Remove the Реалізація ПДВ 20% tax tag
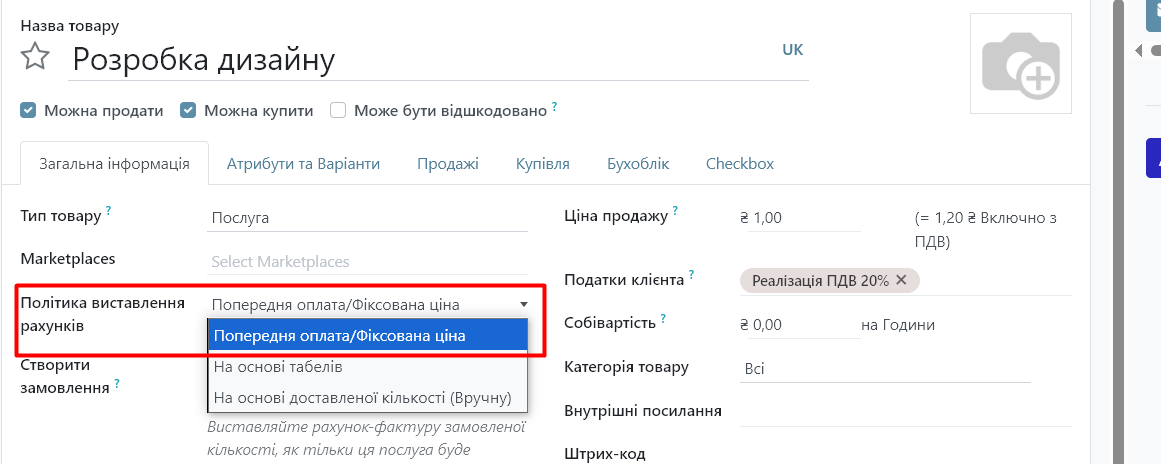This screenshot has height=464, width=1161. 901,280
